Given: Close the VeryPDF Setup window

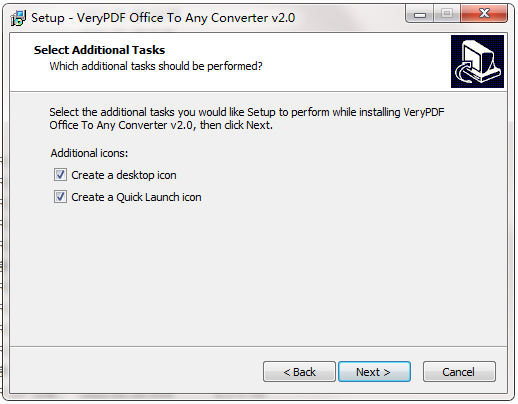Looking at the screenshot, I should 484,14.
